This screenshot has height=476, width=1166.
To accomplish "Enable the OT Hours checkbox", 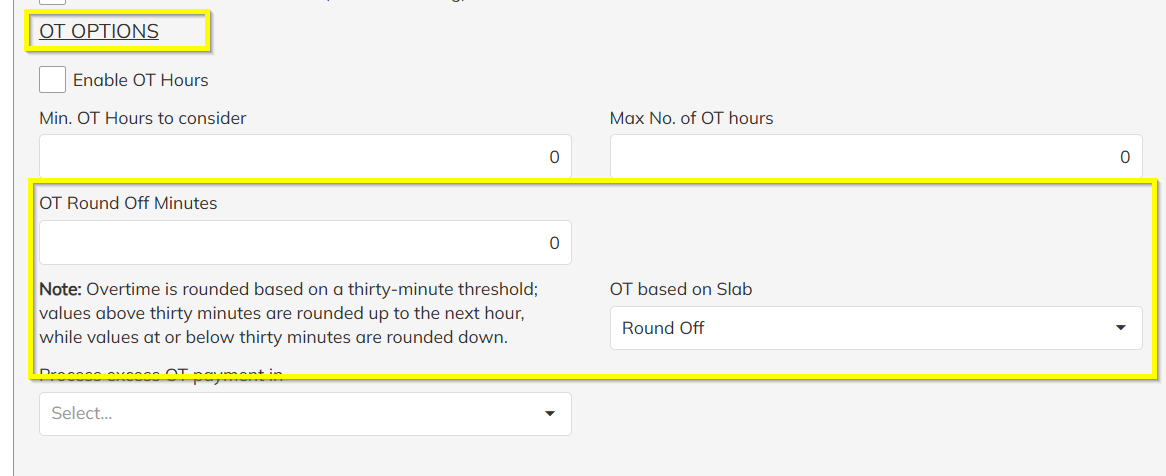I will pyautogui.click(x=53, y=80).
